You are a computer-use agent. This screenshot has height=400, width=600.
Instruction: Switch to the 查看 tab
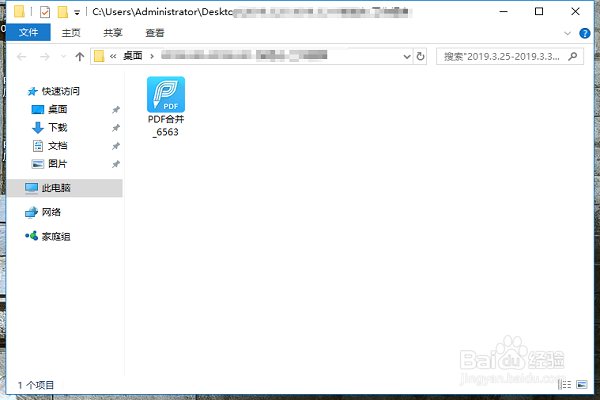tap(155, 33)
